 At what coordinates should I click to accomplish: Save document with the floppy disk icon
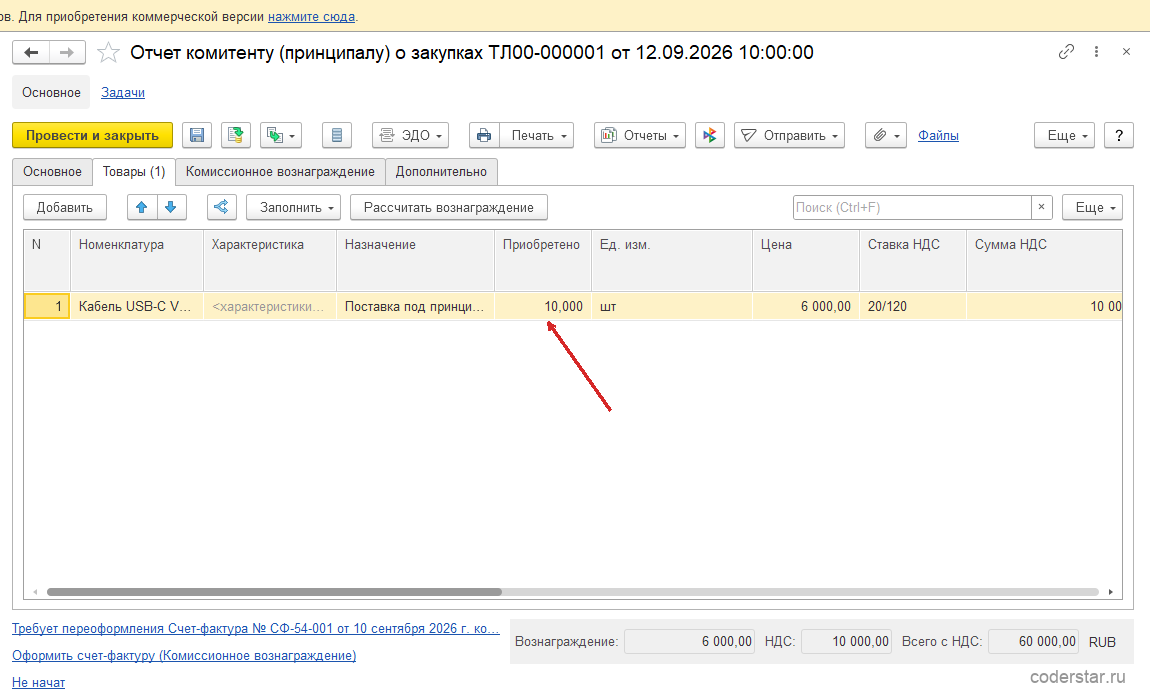(x=197, y=136)
